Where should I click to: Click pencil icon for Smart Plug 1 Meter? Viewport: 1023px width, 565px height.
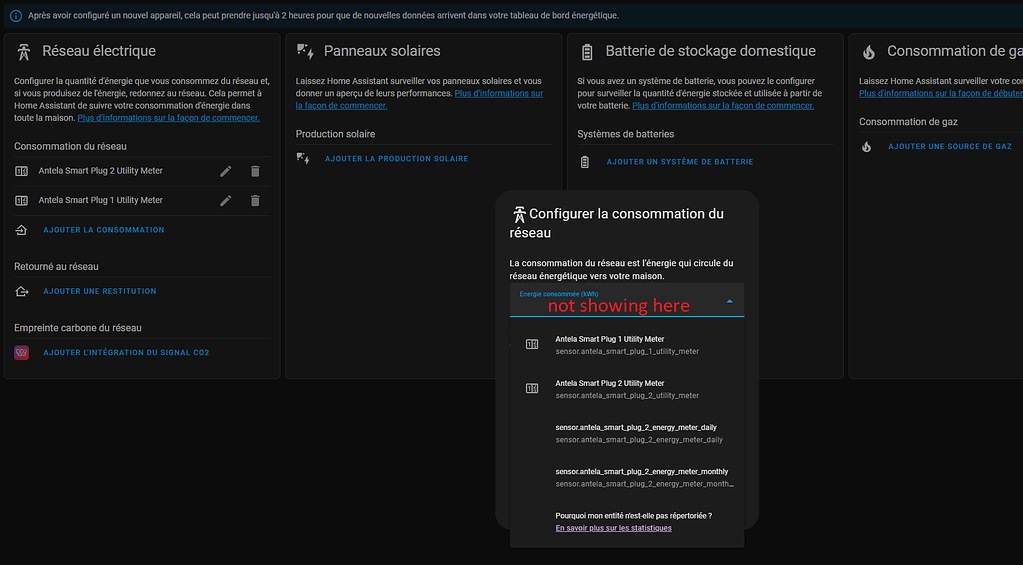[226, 200]
